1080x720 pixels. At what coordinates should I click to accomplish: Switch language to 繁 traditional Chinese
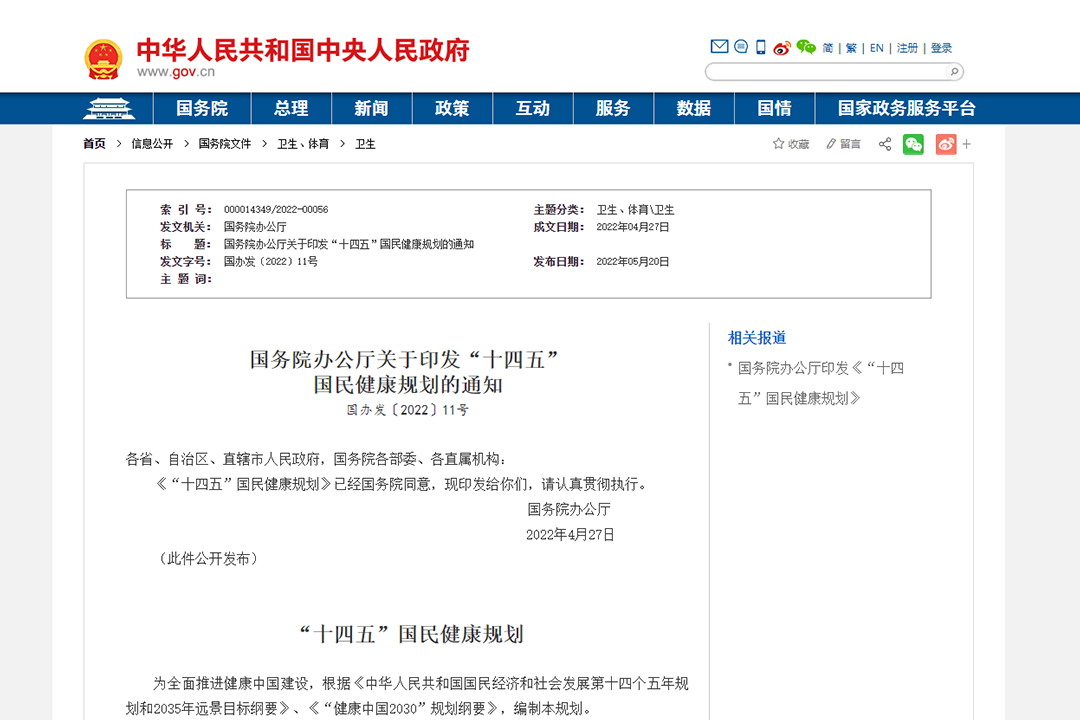(x=853, y=46)
